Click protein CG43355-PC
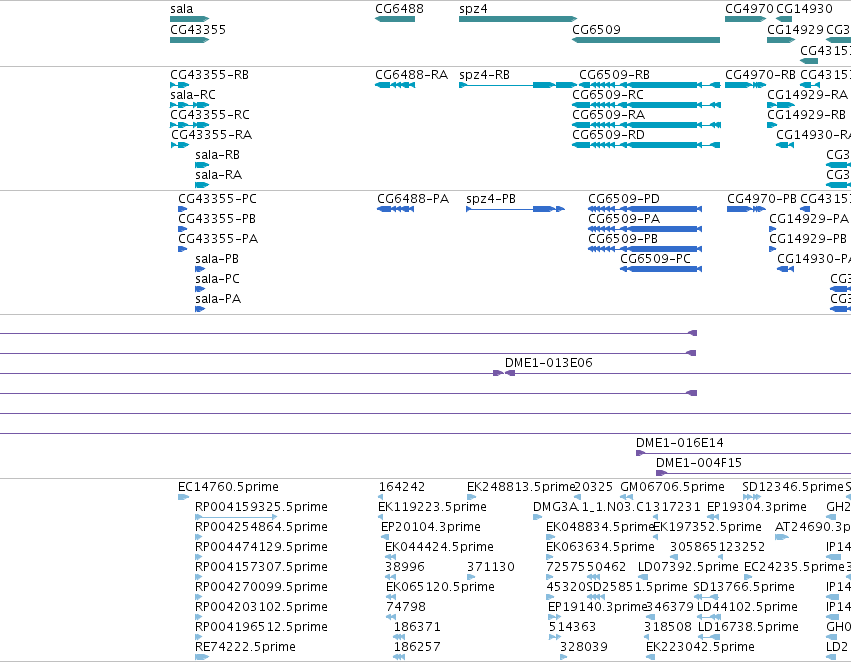The width and height of the screenshot is (851, 662). pos(182,209)
